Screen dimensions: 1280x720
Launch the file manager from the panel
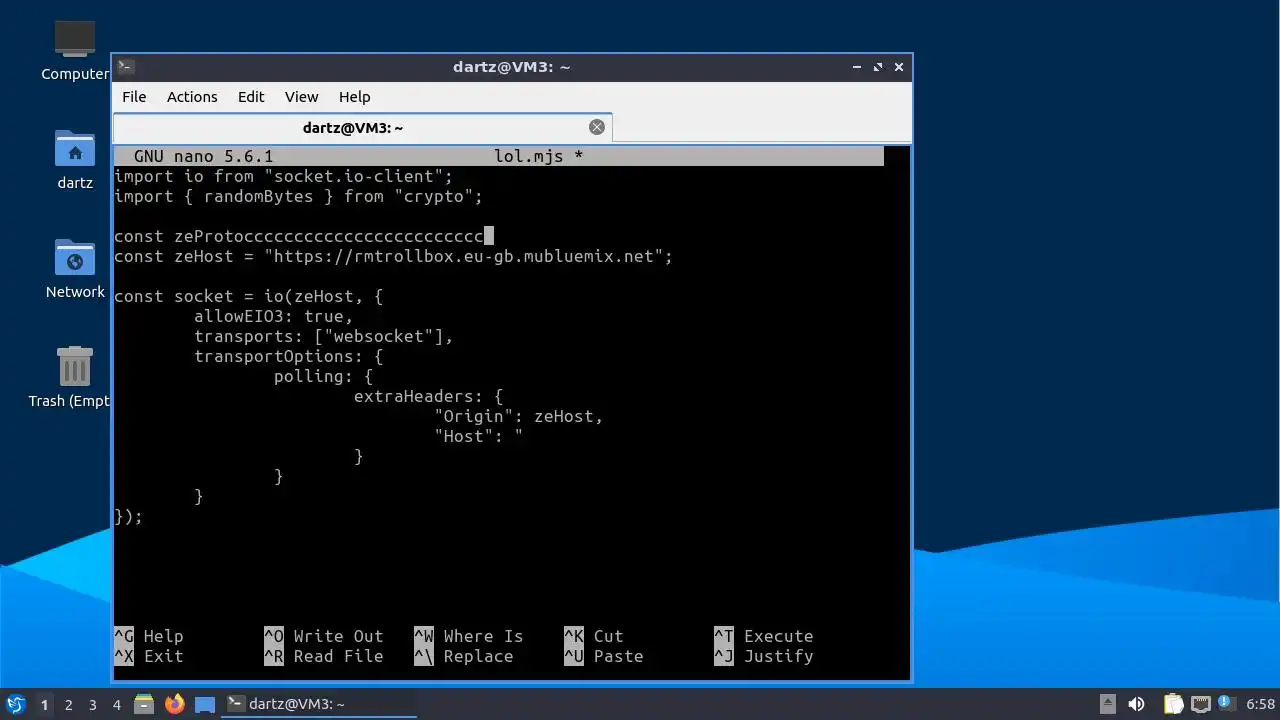point(144,704)
